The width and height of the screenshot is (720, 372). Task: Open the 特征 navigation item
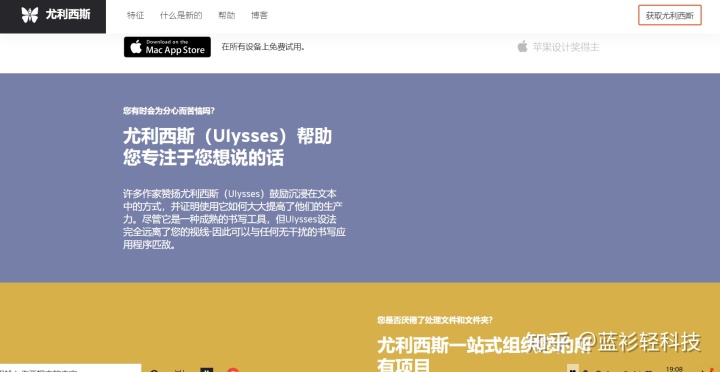135,15
